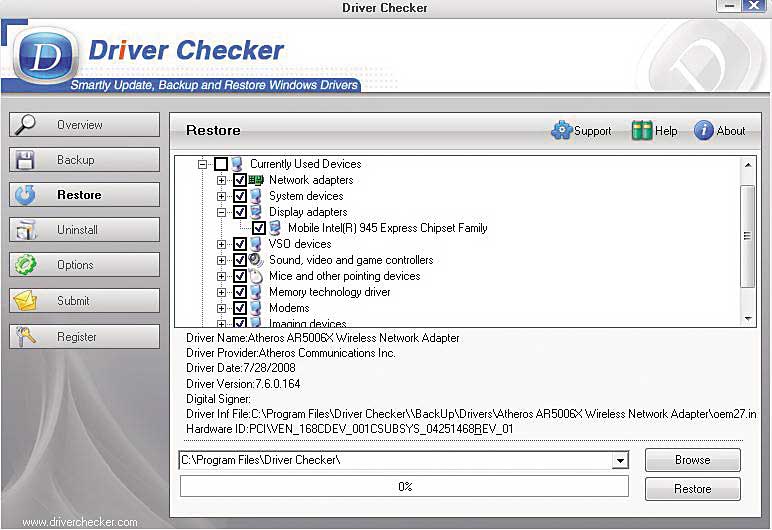Click the device tree scrollbar thumb

point(747,236)
